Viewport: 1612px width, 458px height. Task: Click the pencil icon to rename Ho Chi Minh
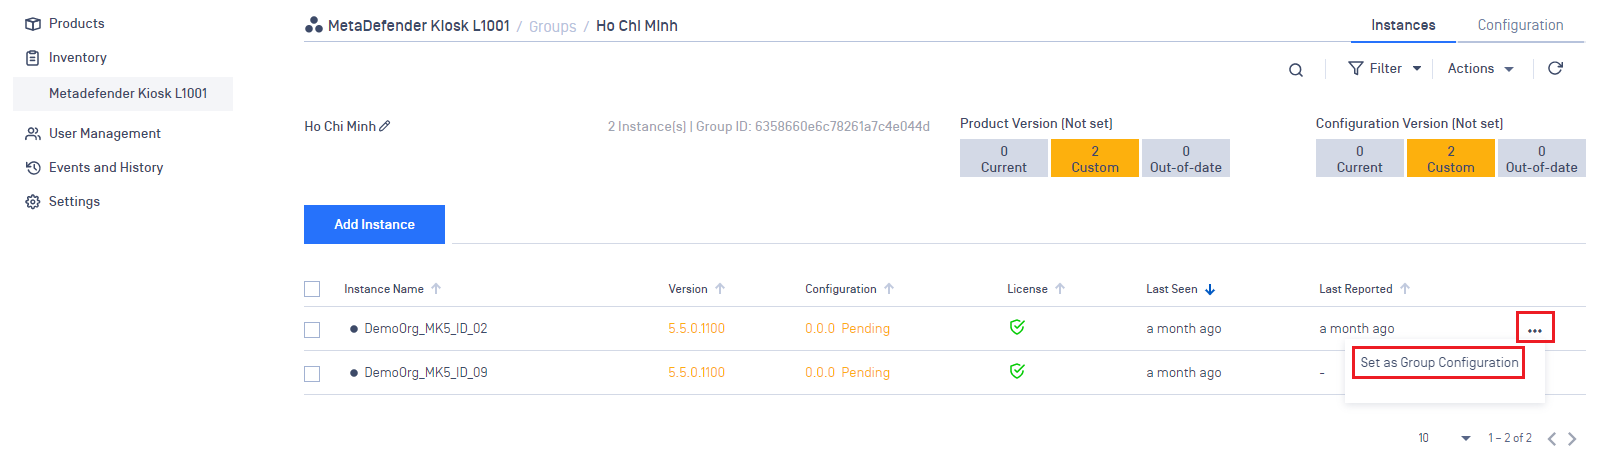tap(385, 126)
